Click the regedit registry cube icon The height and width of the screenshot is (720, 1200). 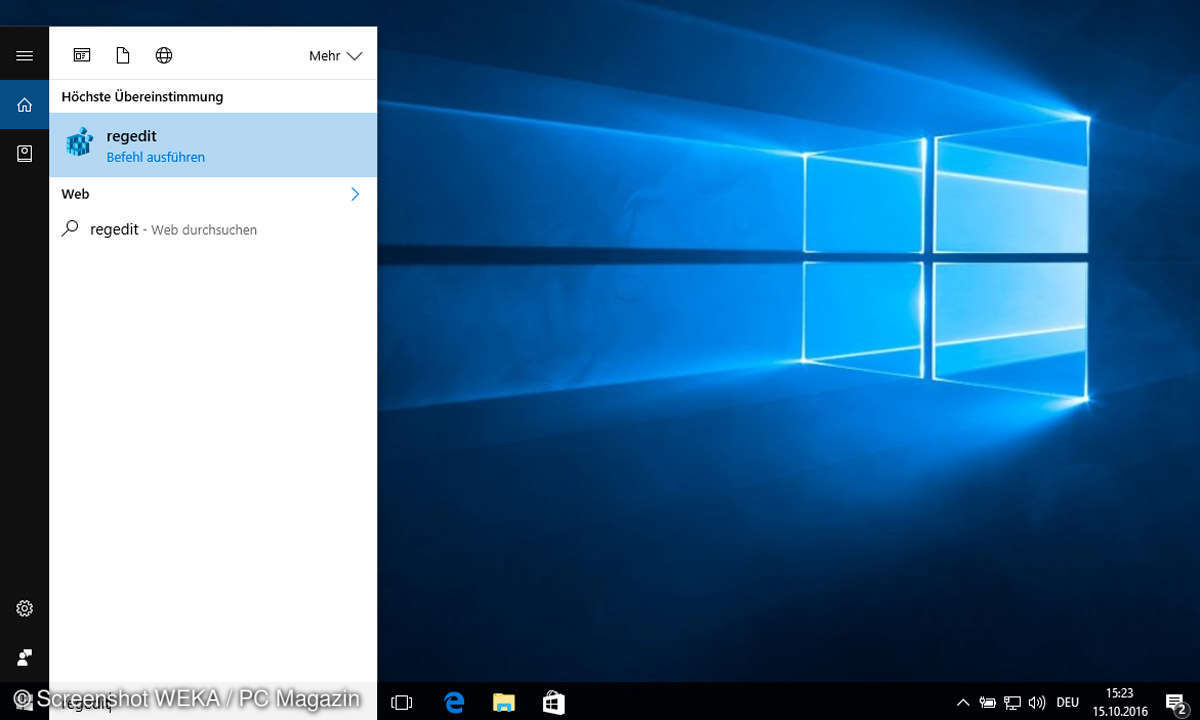point(80,143)
